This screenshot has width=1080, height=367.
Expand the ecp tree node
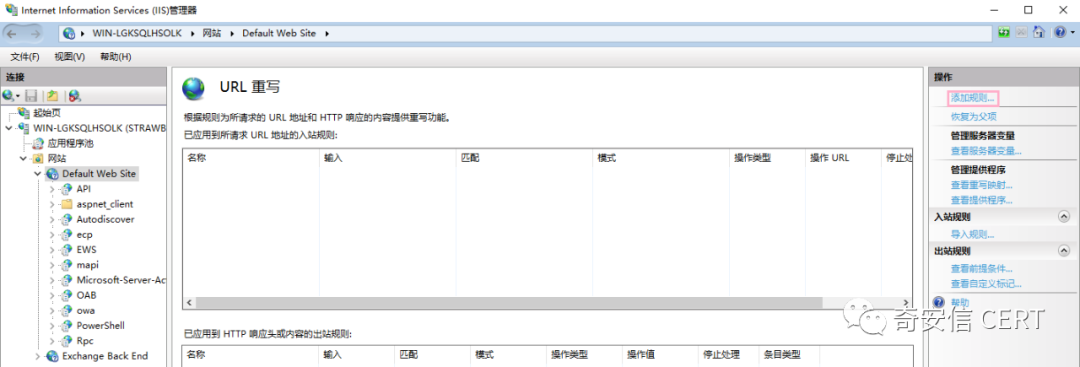[52, 234]
